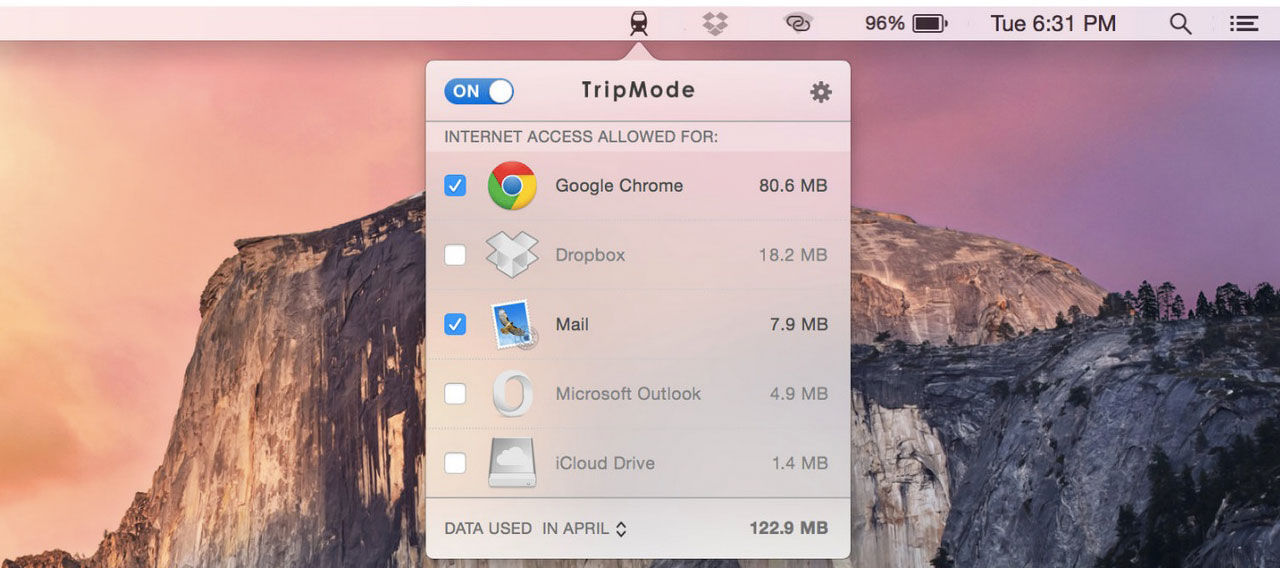Enable internet access for Dropbox
The height and width of the screenshot is (568, 1280).
(455, 255)
